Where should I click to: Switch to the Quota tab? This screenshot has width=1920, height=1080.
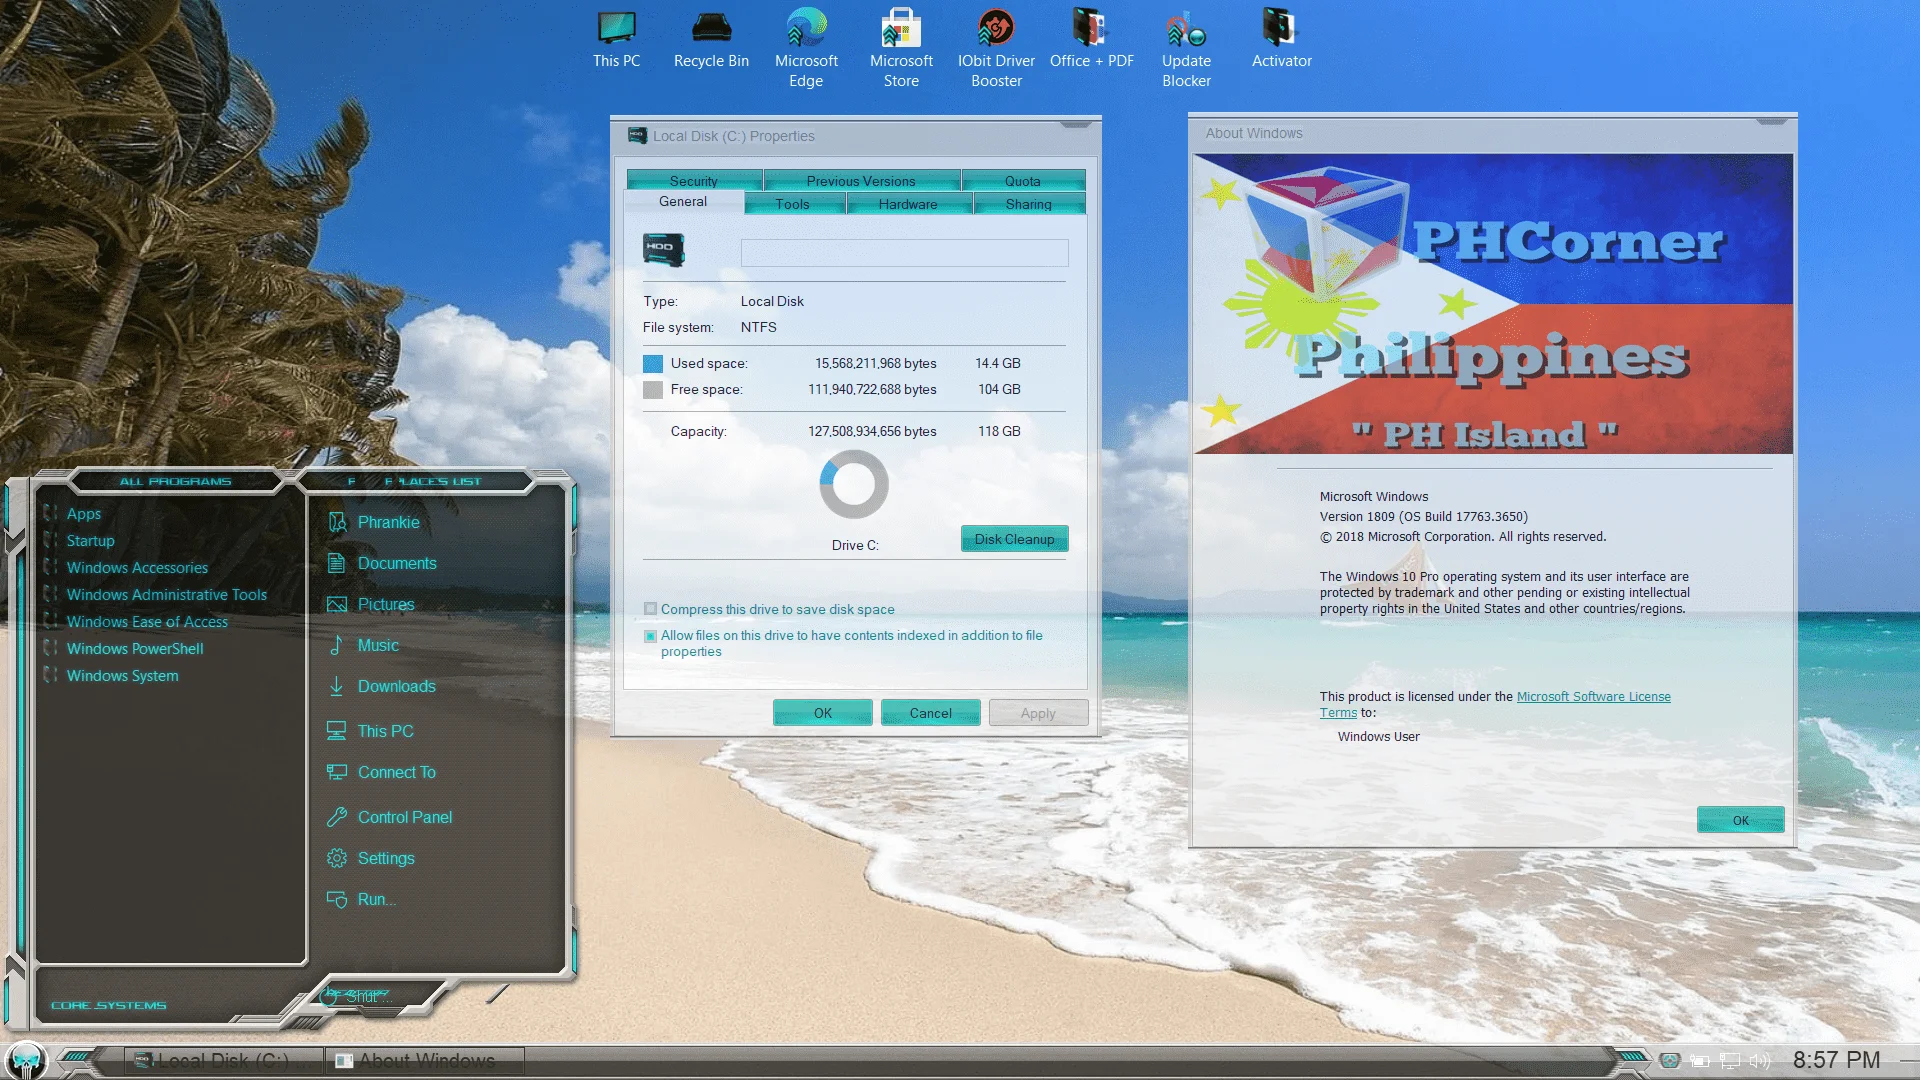tap(1023, 181)
